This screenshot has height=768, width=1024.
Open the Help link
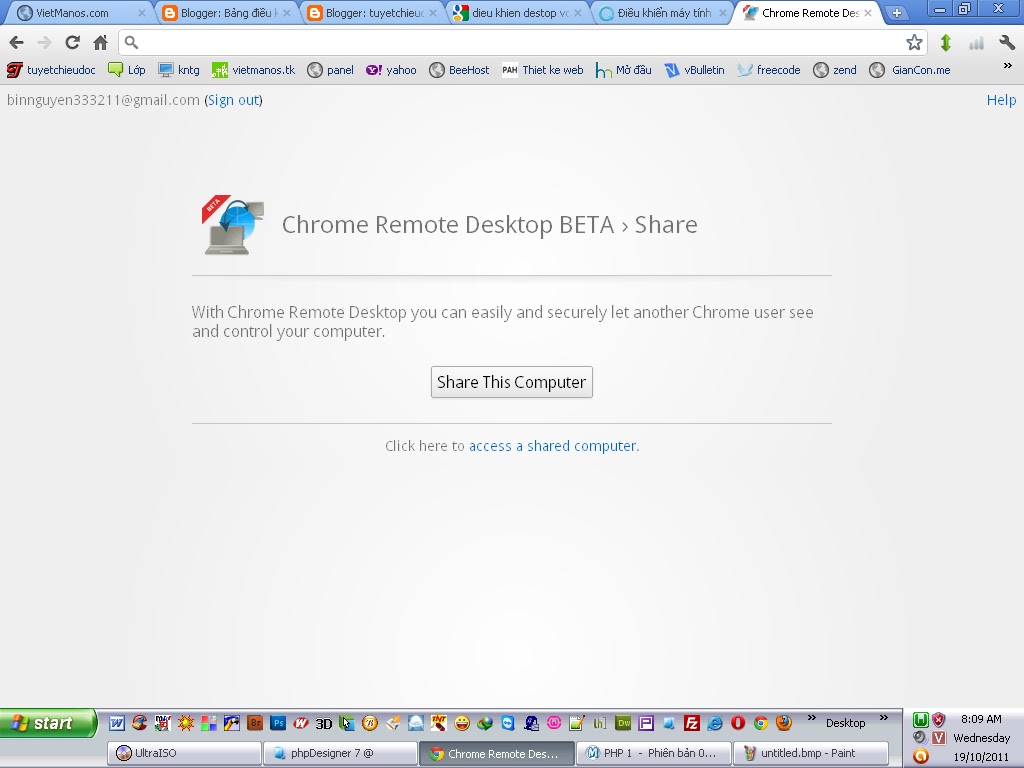1001,100
